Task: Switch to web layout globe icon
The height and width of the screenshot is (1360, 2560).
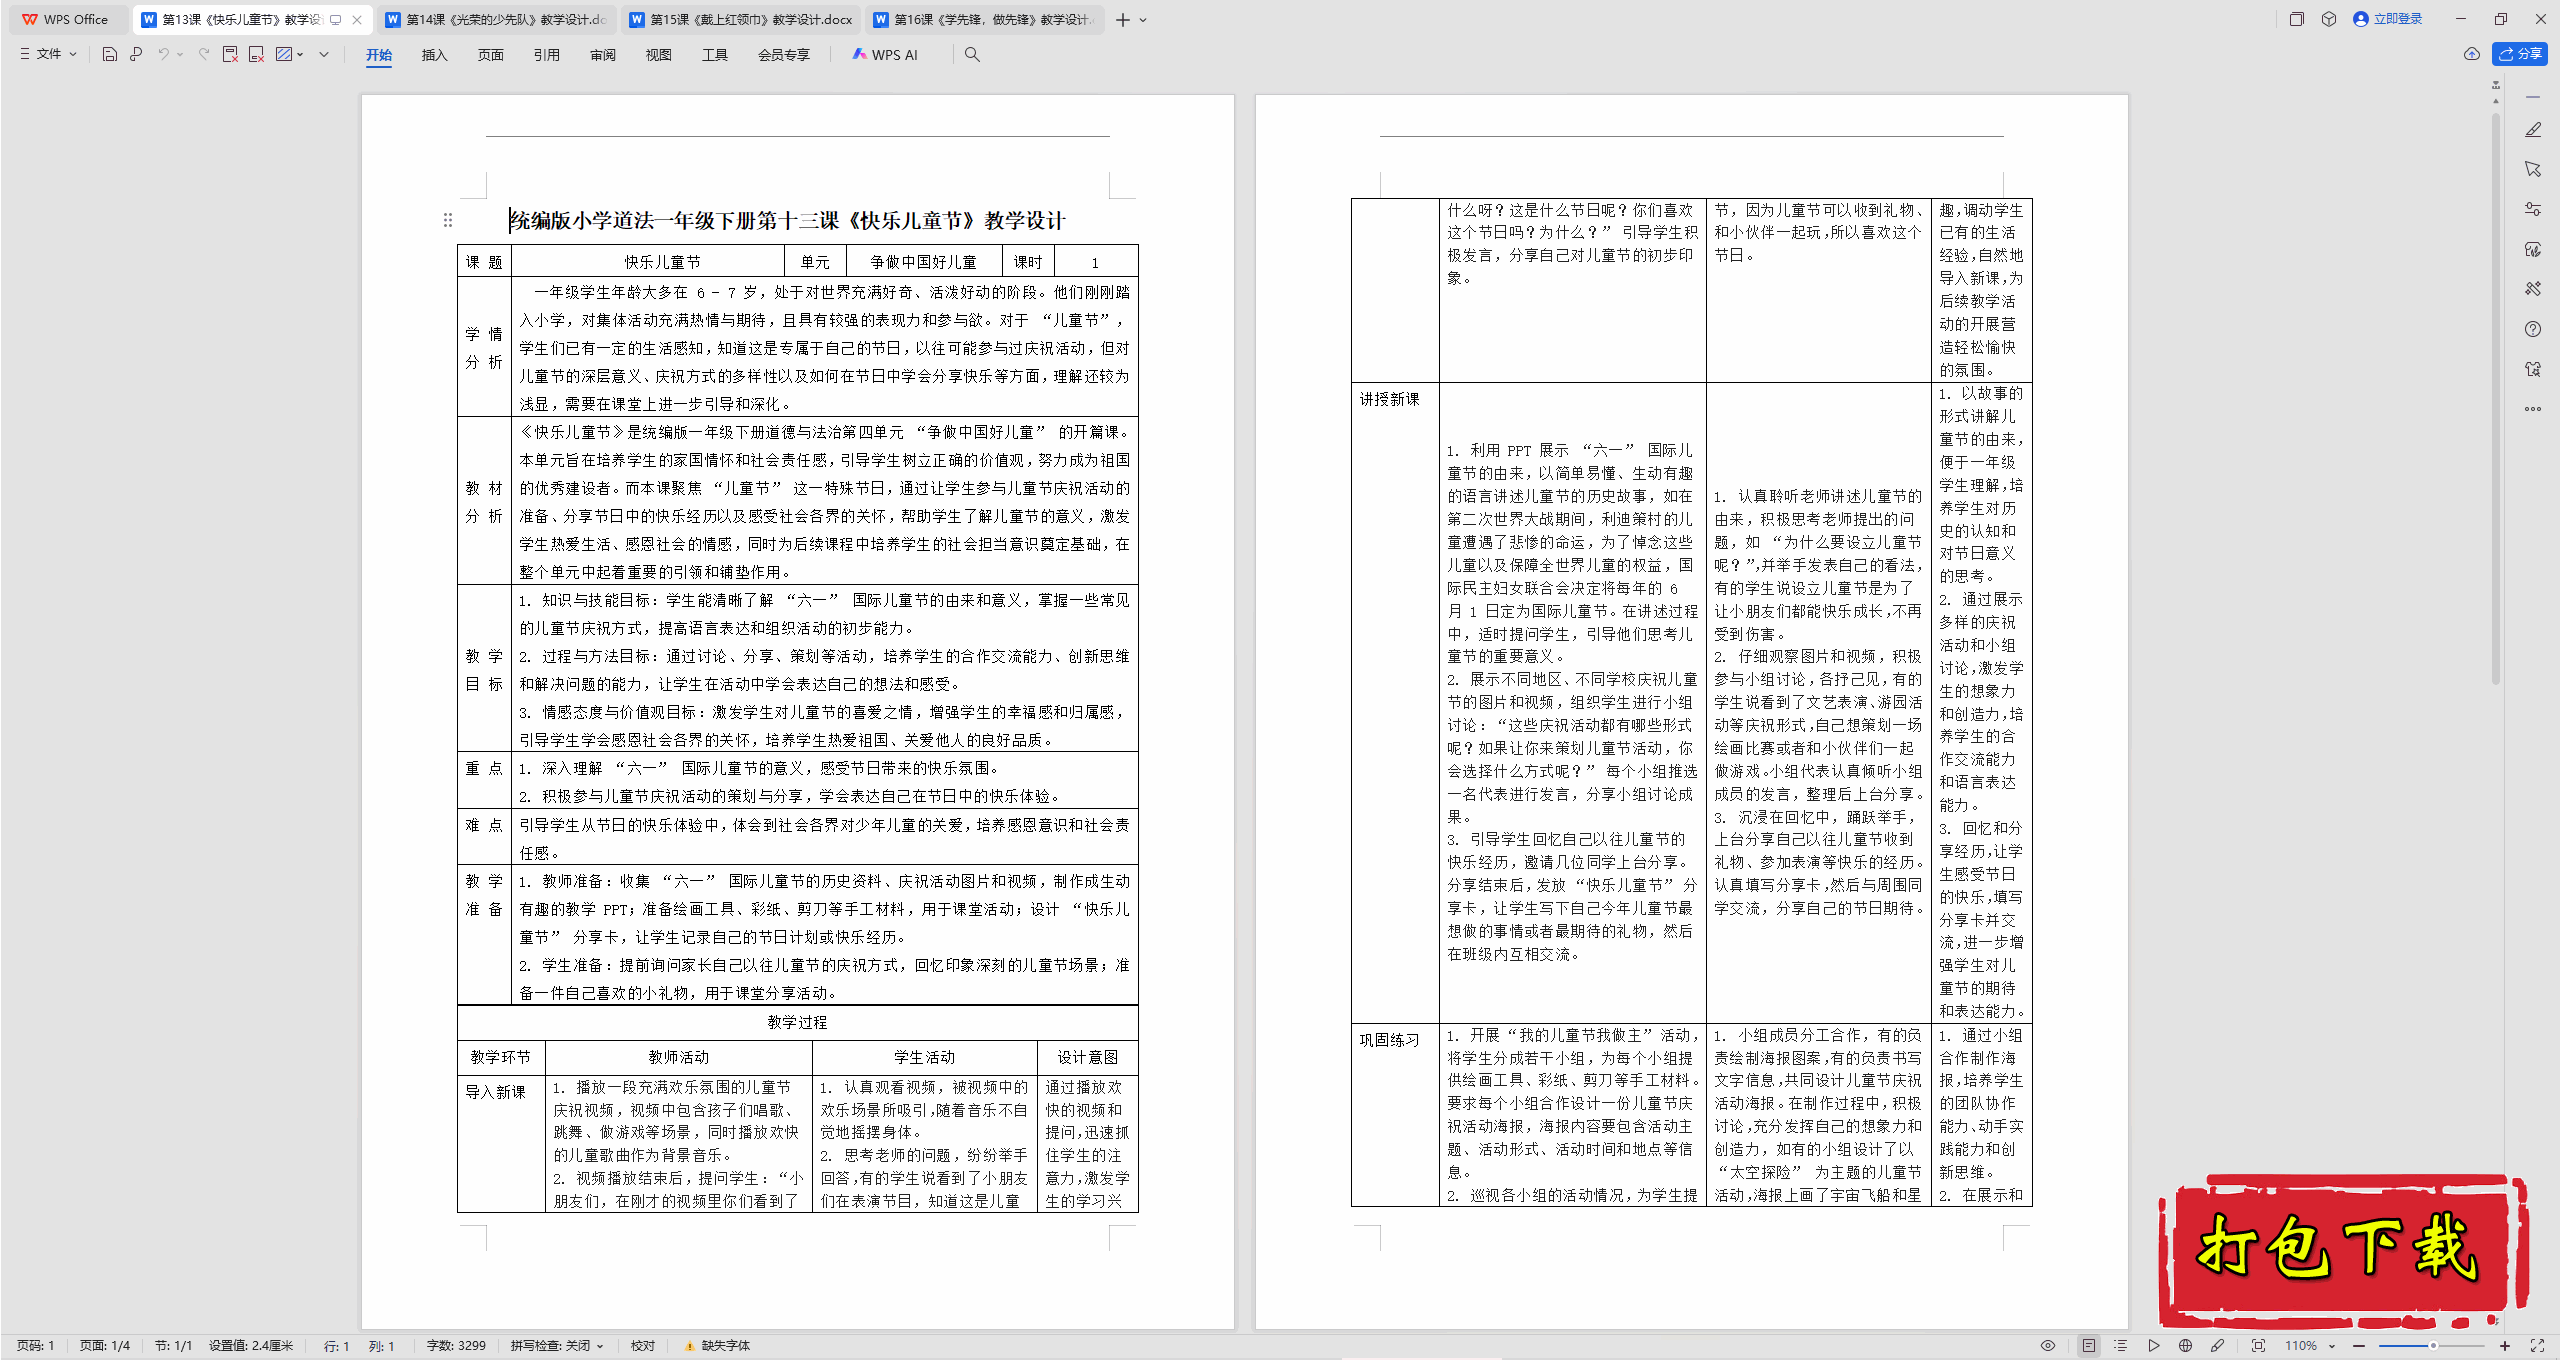Action: 2185,1346
